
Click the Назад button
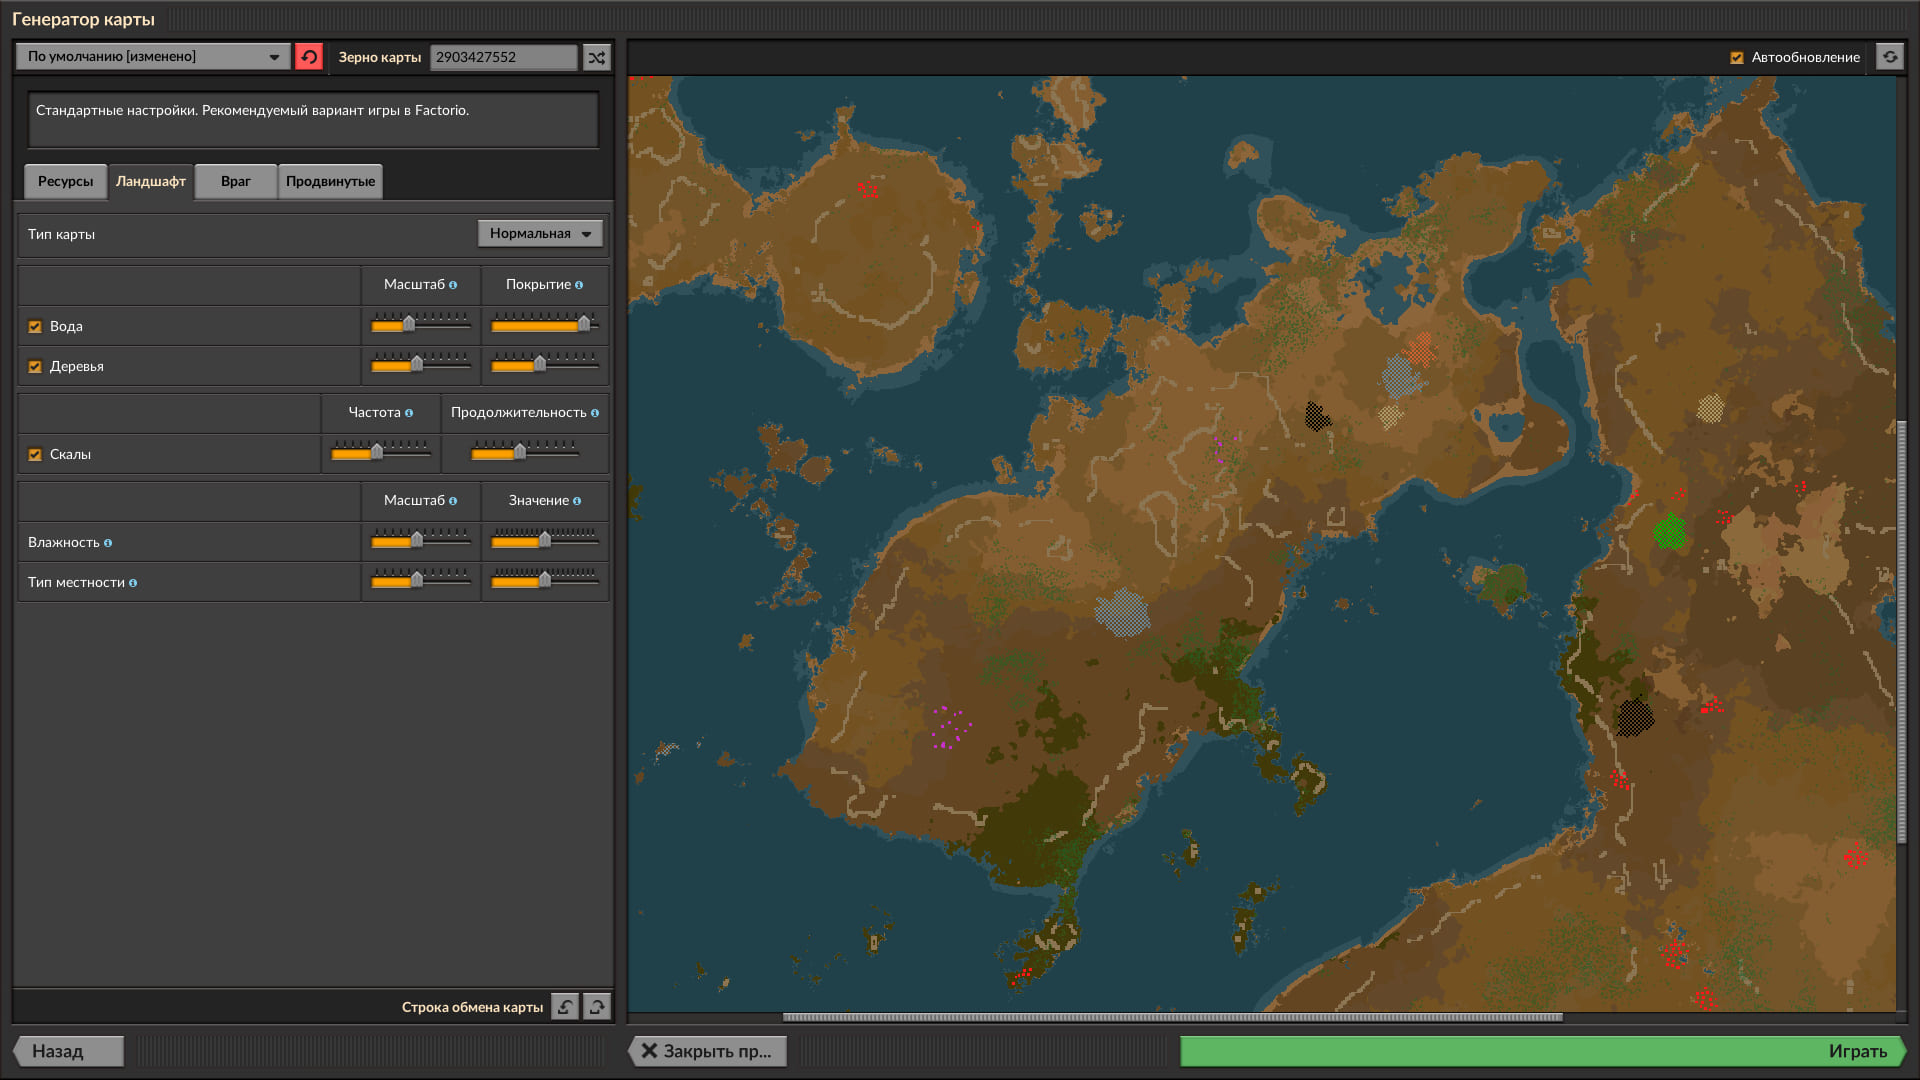pos(68,1051)
